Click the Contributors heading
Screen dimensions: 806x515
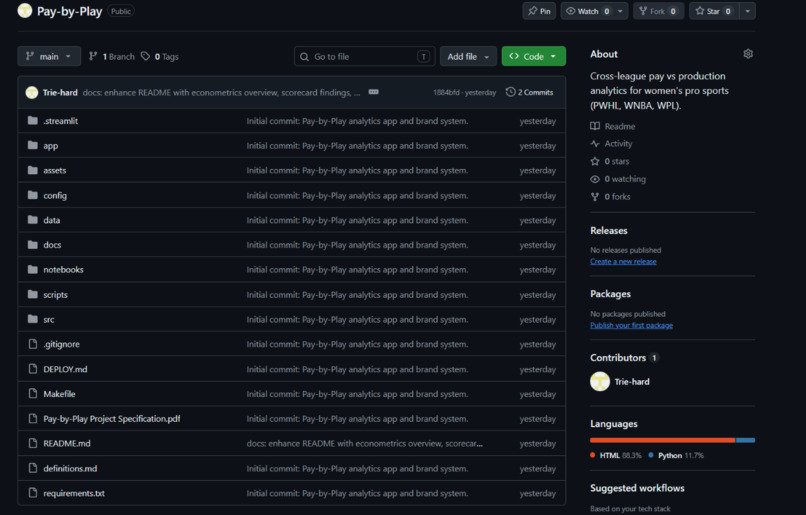tap(618, 357)
